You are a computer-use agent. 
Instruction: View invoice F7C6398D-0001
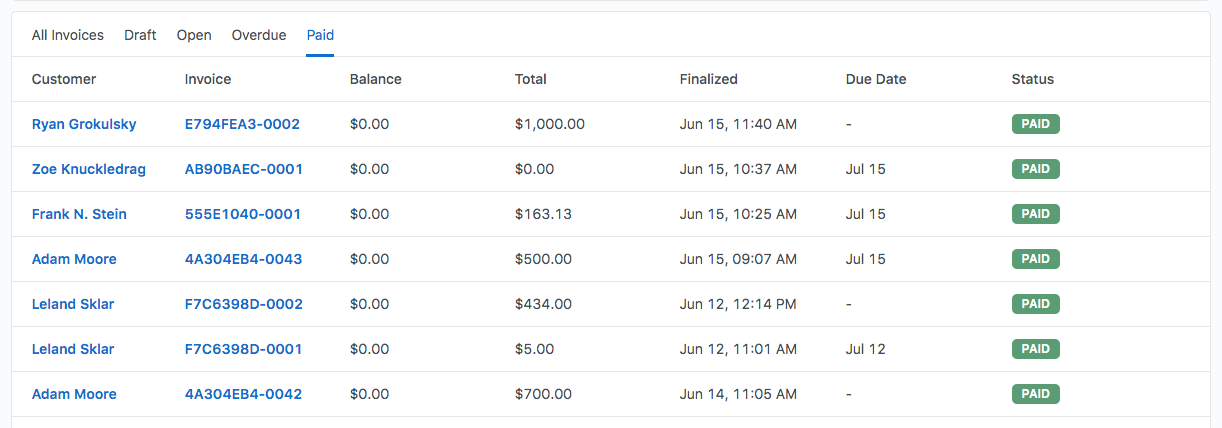coord(243,349)
